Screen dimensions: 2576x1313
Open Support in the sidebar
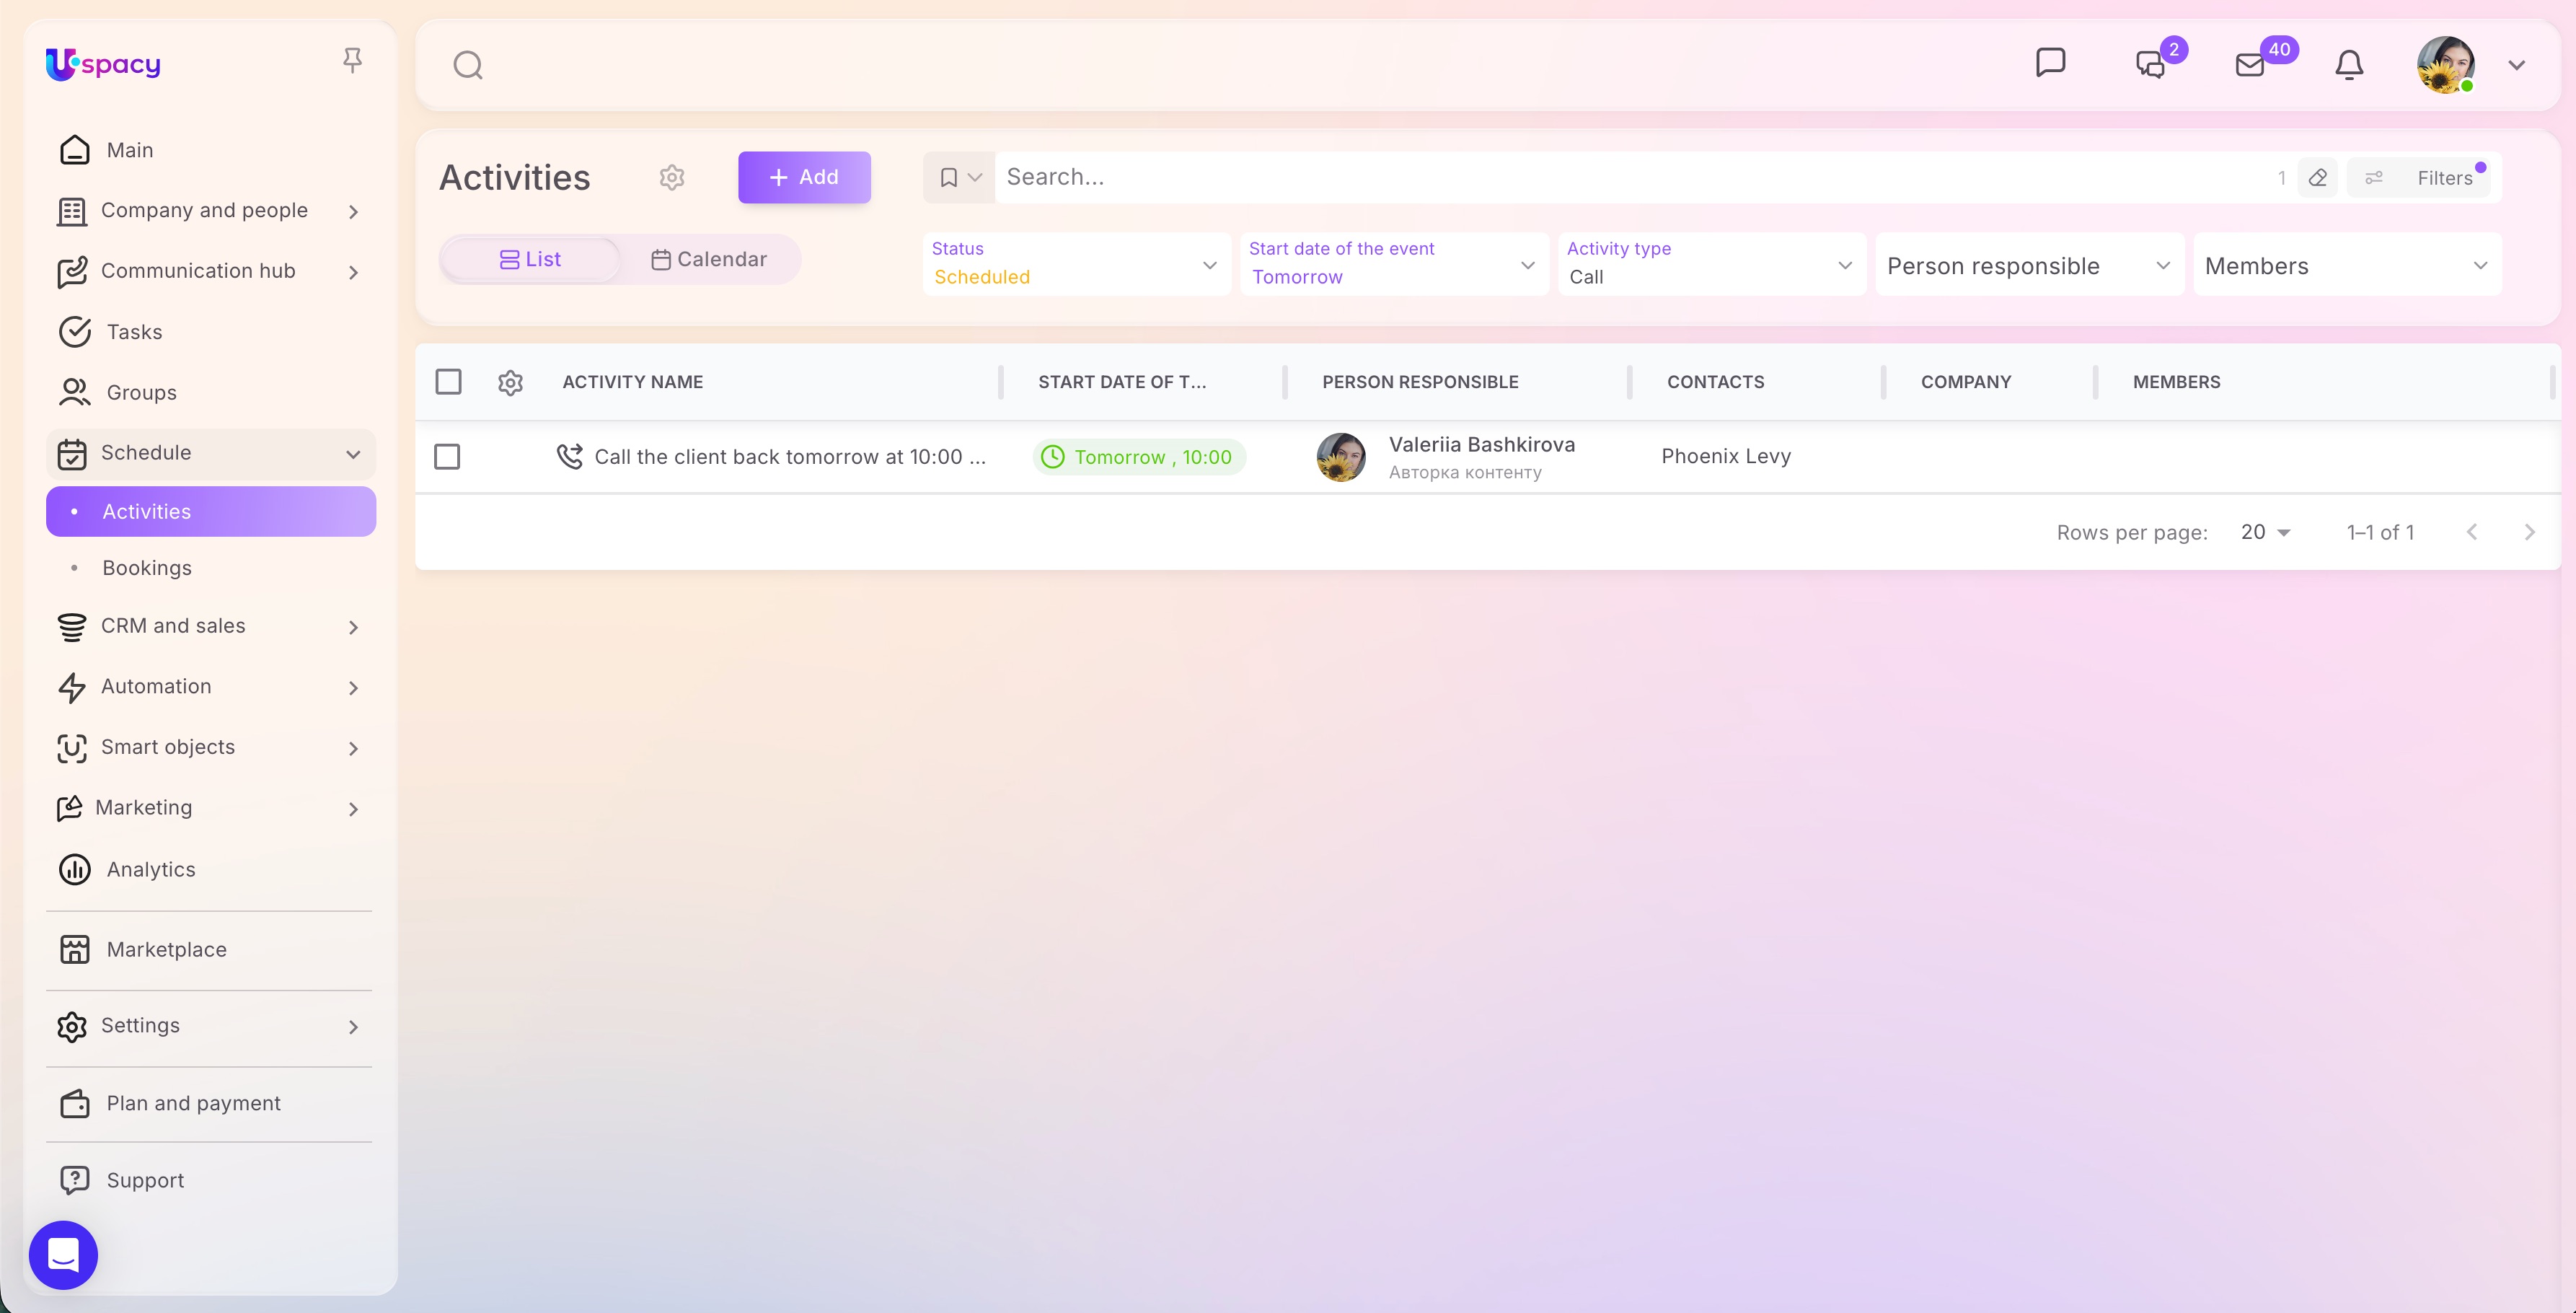point(211,1180)
